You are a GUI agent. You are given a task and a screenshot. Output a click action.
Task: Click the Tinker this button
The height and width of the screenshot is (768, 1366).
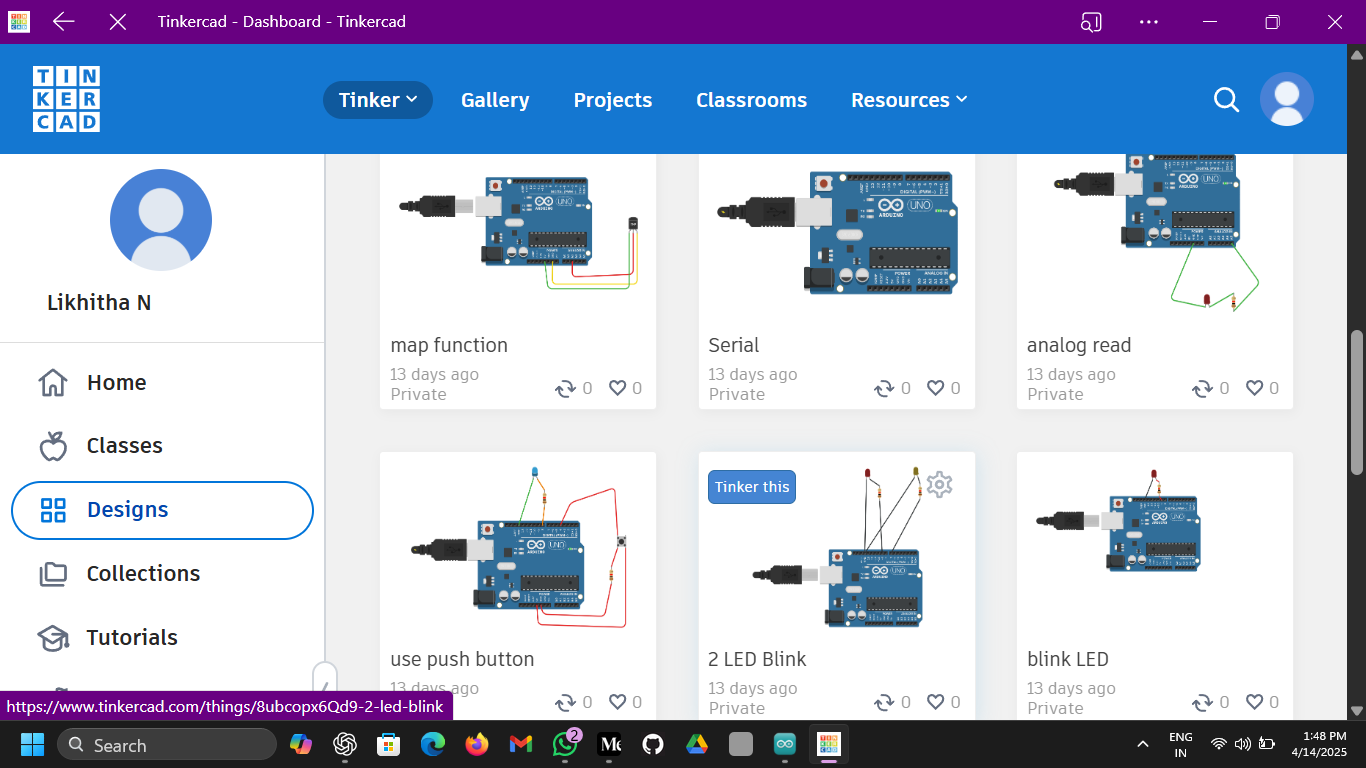(752, 487)
